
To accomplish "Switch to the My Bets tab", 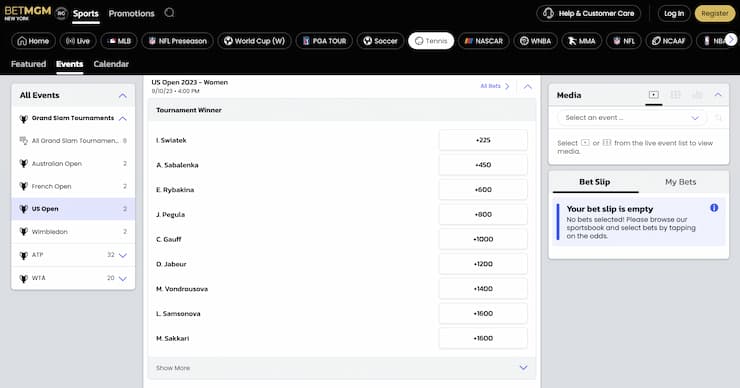I will click(681, 182).
